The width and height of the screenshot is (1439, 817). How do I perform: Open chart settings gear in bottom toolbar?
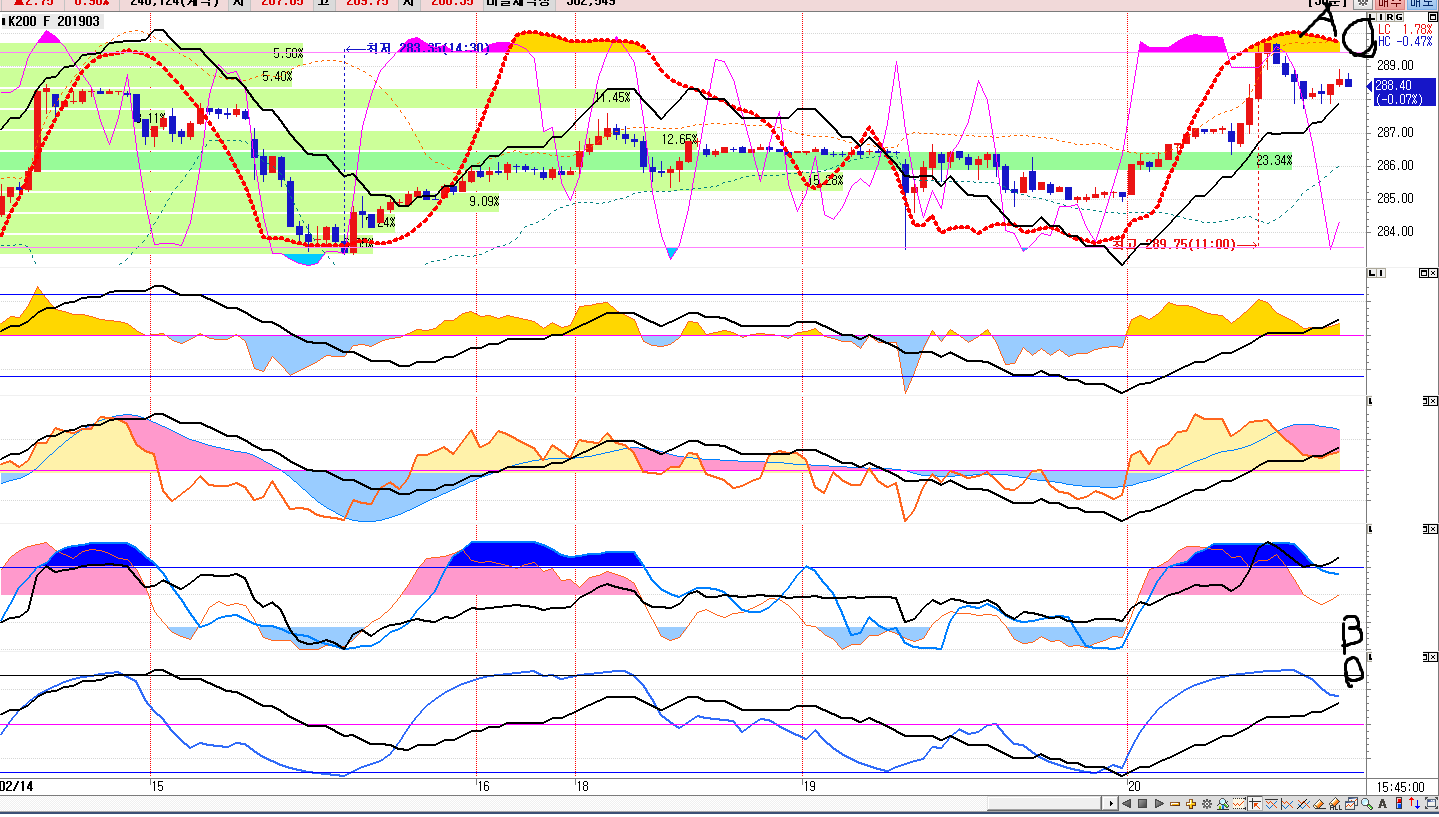pos(1207,804)
